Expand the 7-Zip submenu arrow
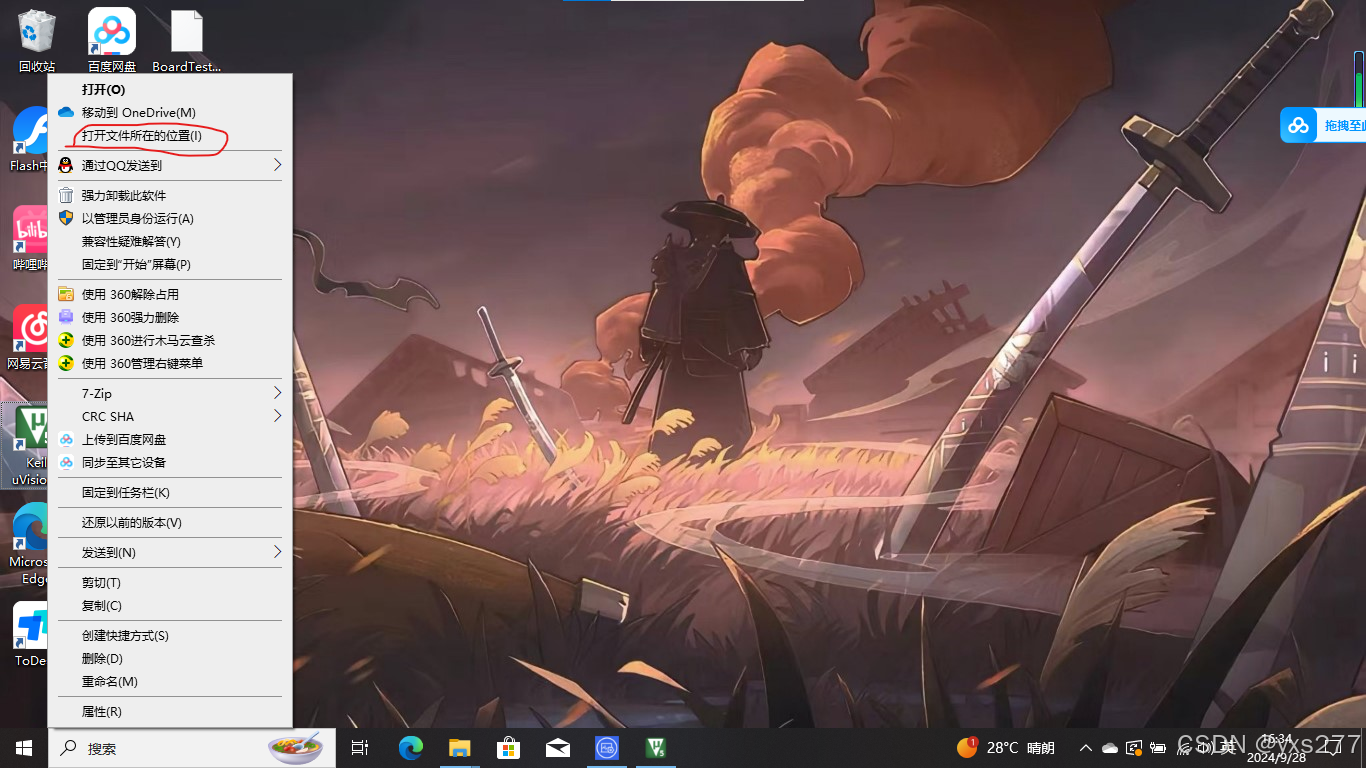The width and height of the screenshot is (1366, 768). tap(277, 393)
